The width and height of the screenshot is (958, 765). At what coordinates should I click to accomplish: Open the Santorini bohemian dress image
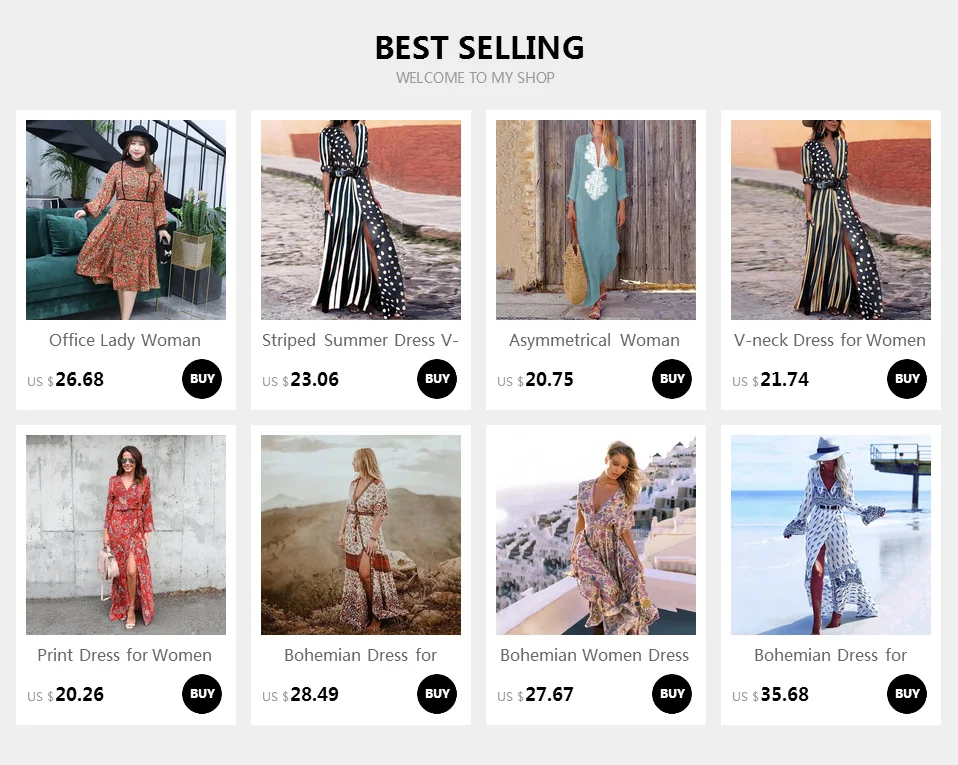coord(596,535)
